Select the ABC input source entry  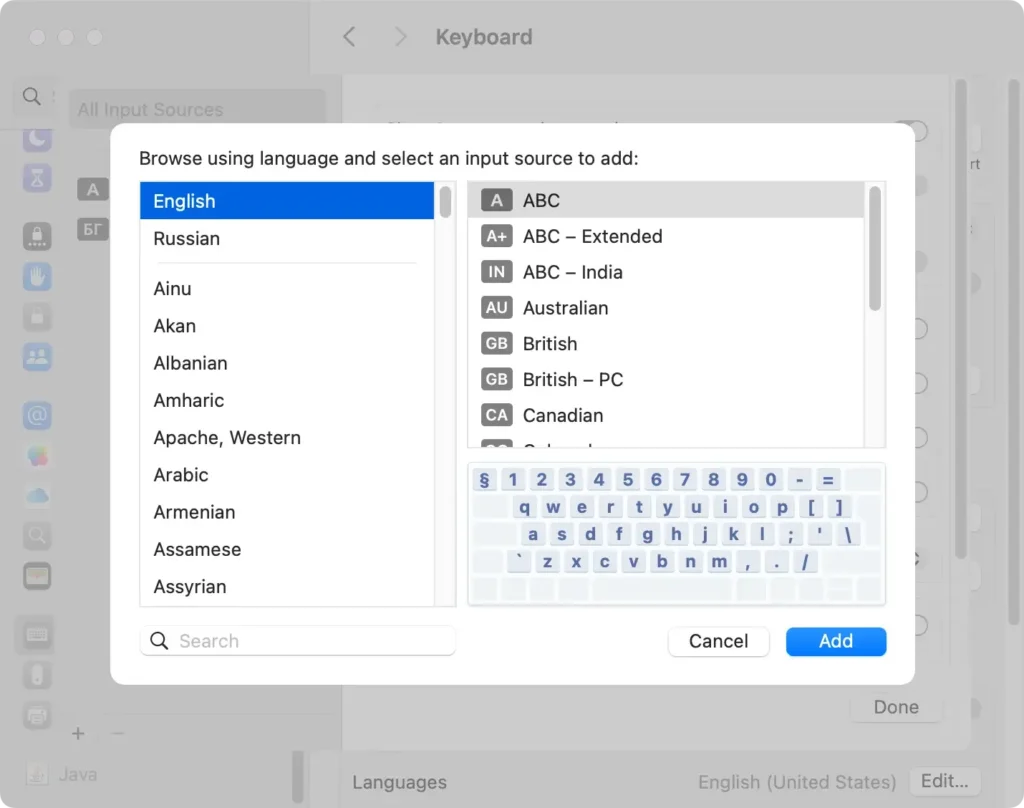542,200
